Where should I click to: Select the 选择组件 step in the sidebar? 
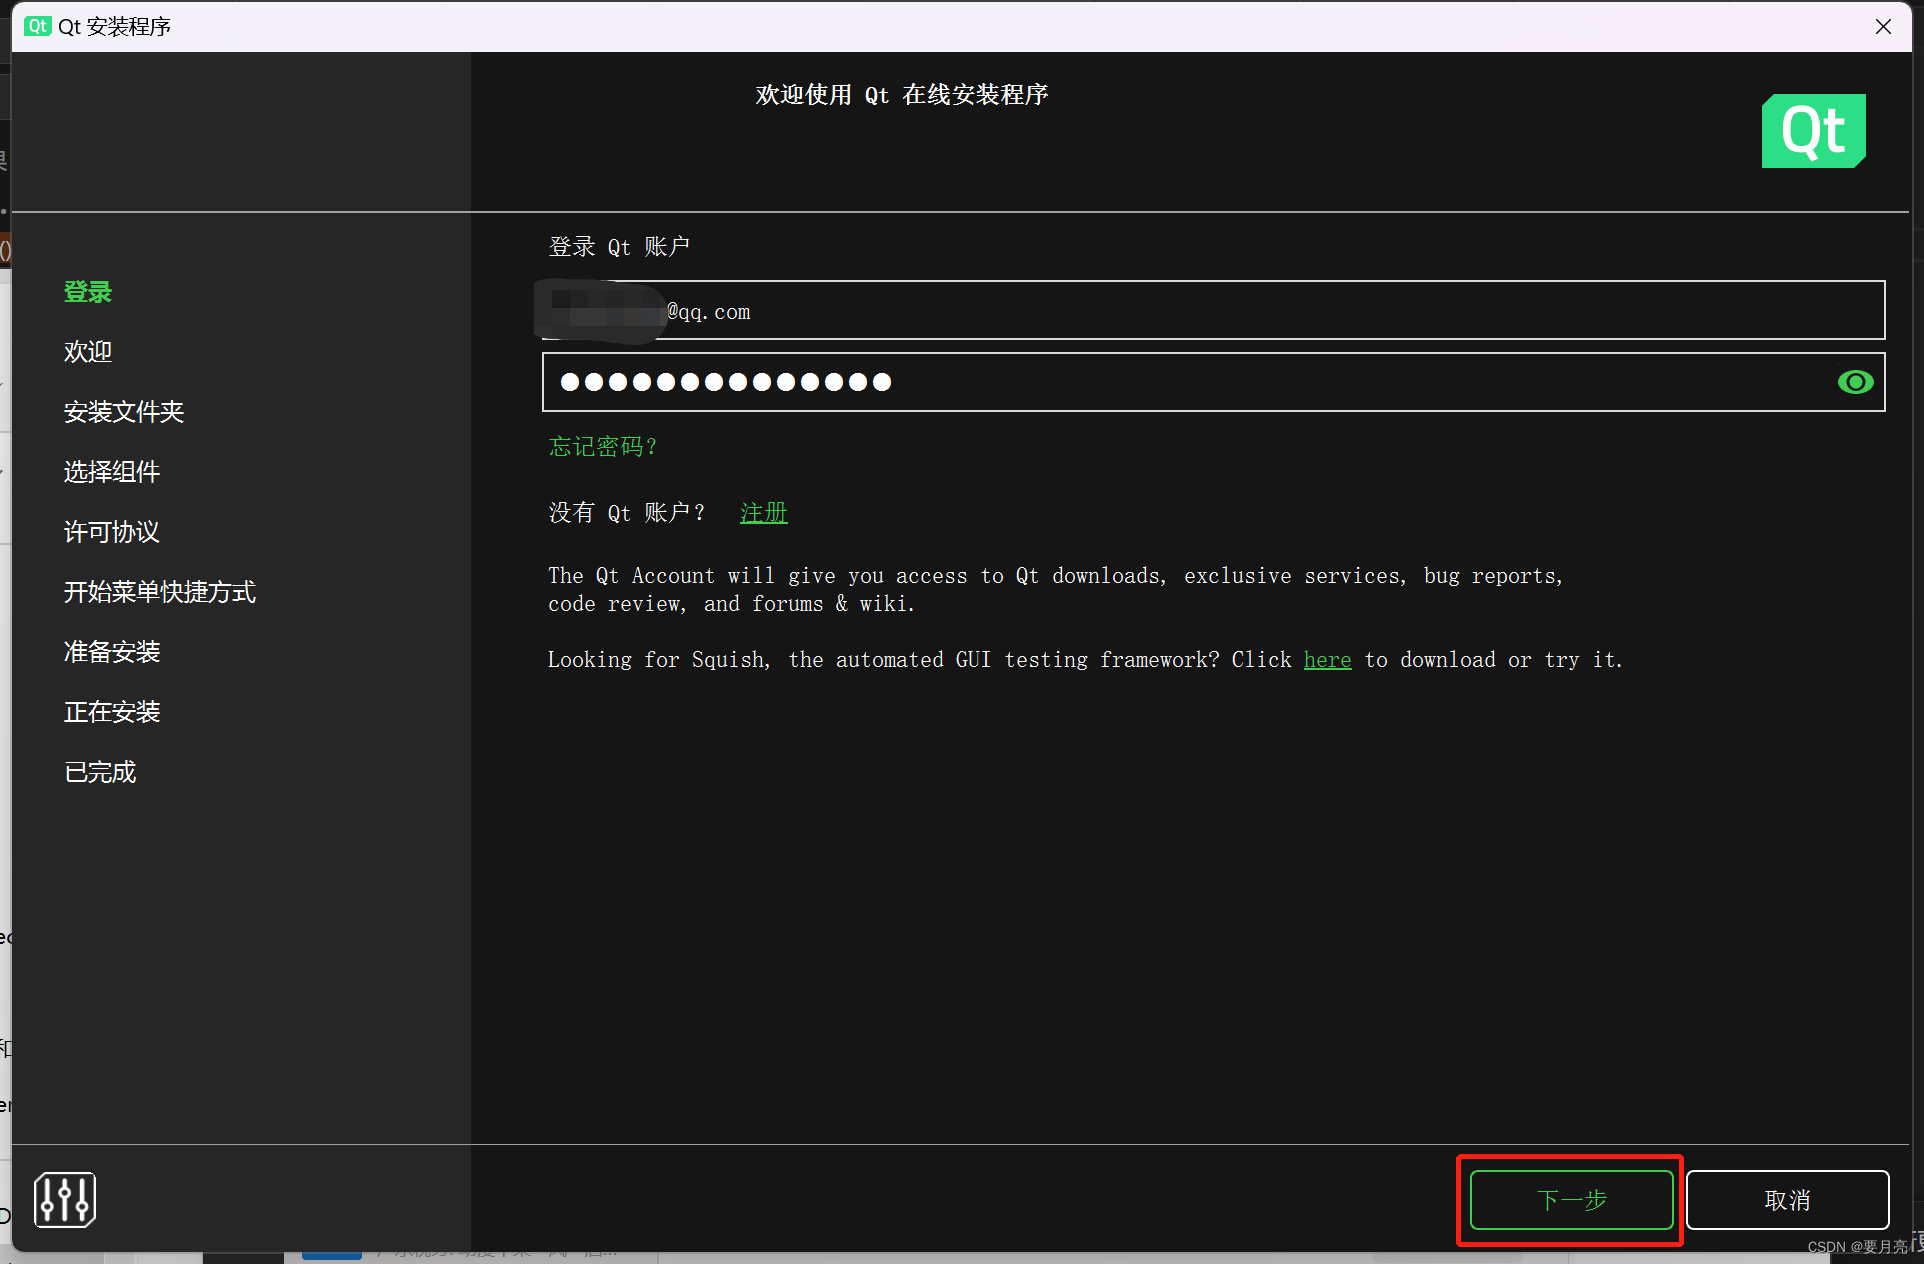pos(112,472)
